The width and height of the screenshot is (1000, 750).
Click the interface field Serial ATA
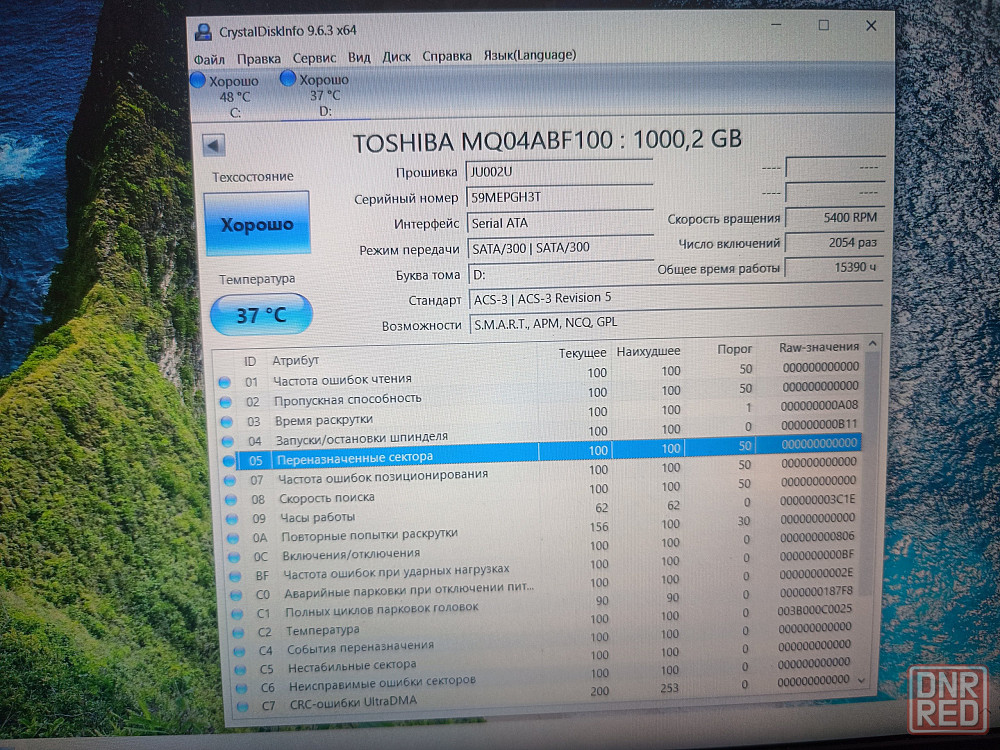[560, 223]
